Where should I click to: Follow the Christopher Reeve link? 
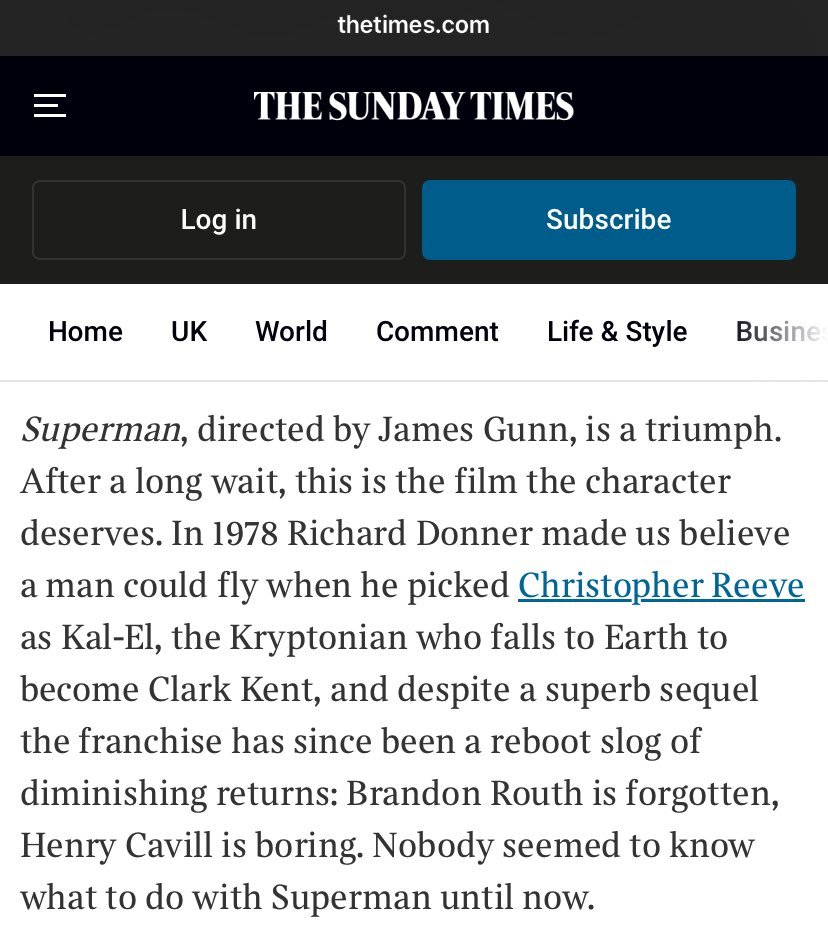(661, 585)
